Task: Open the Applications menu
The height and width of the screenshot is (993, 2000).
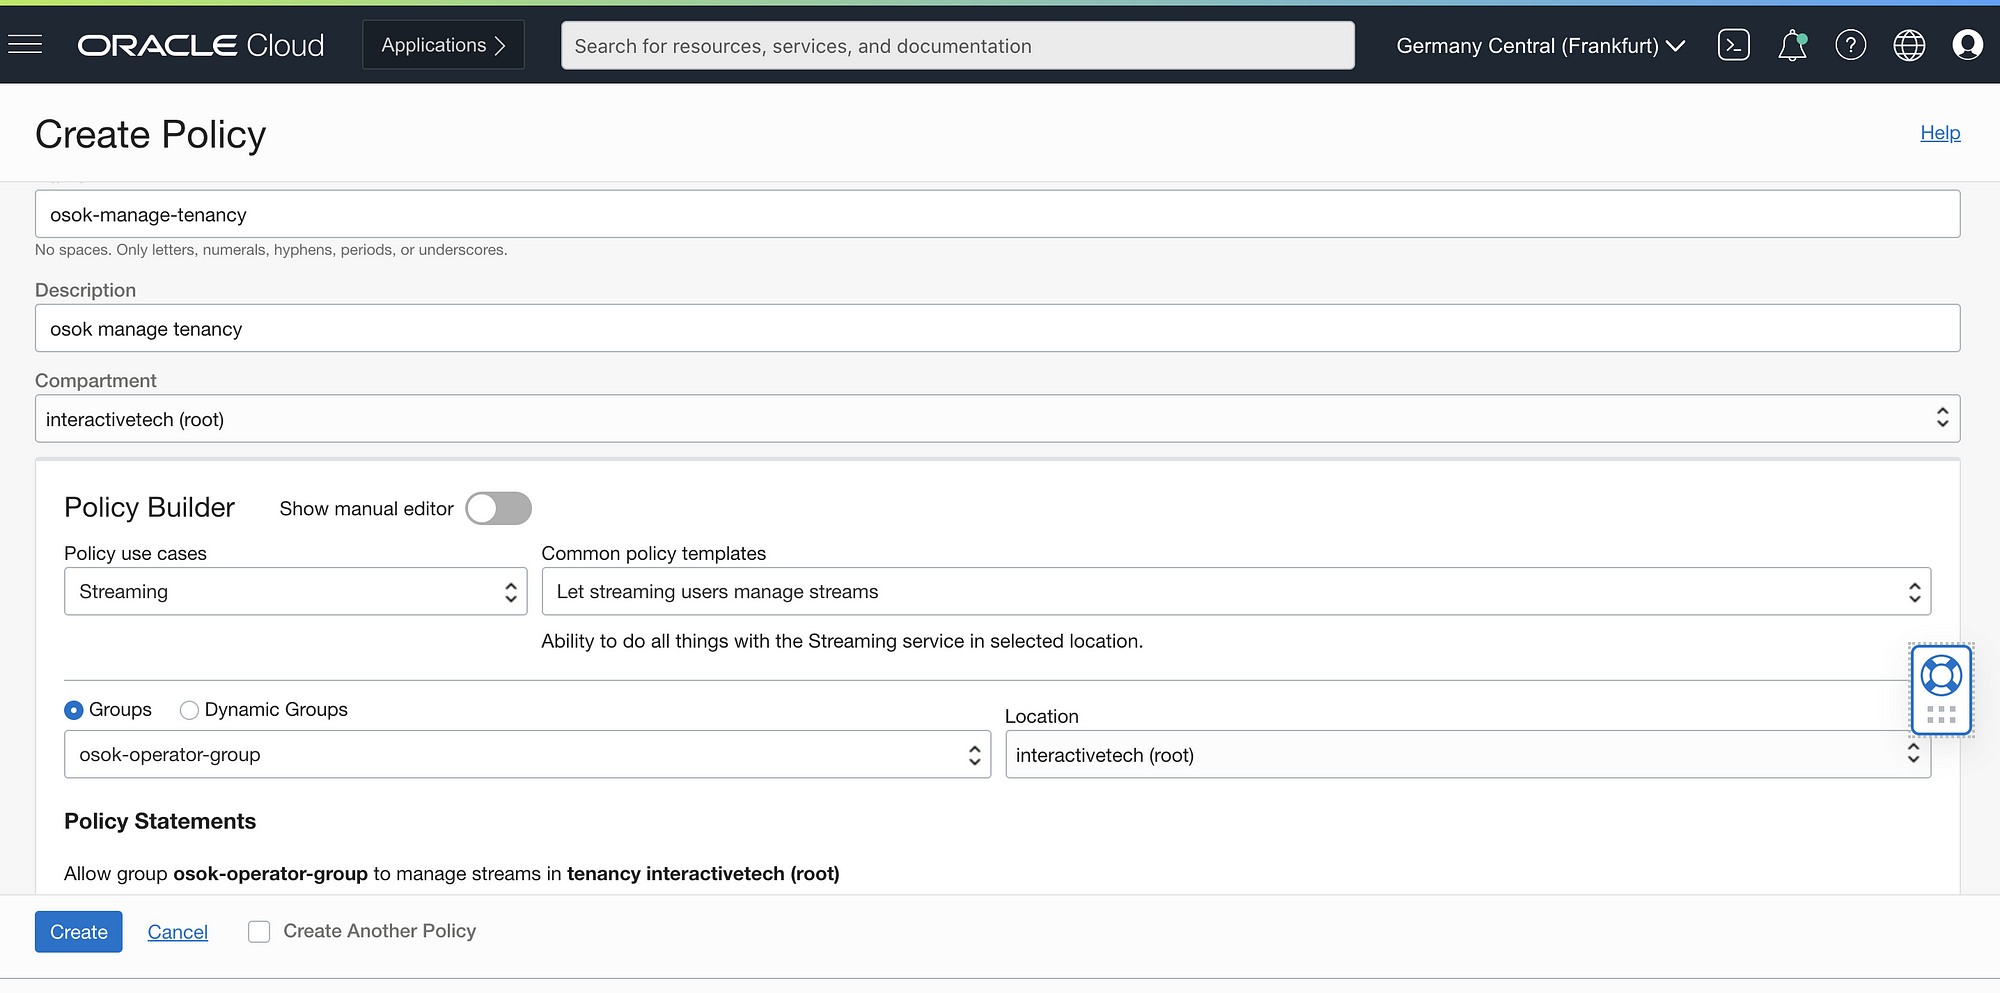Action: coord(444,45)
